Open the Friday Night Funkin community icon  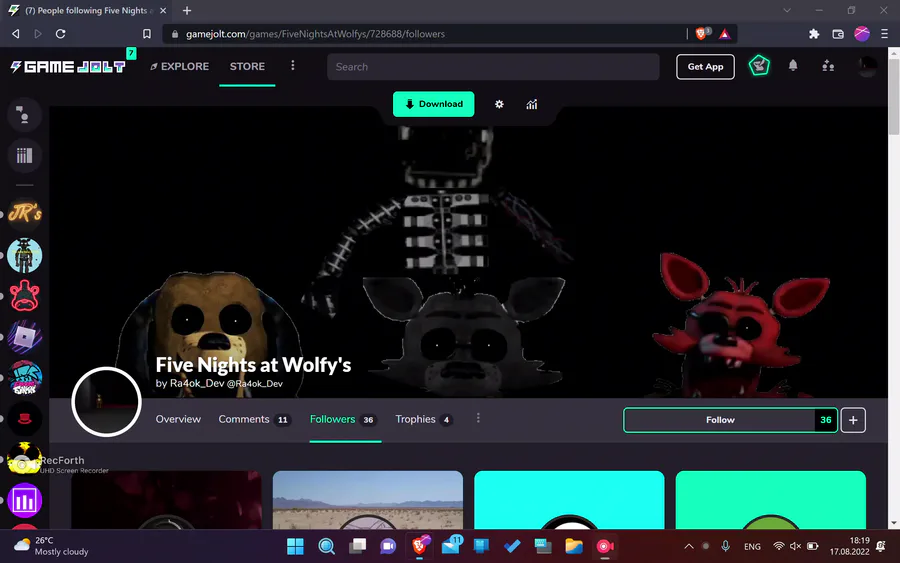(x=24, y=378)
